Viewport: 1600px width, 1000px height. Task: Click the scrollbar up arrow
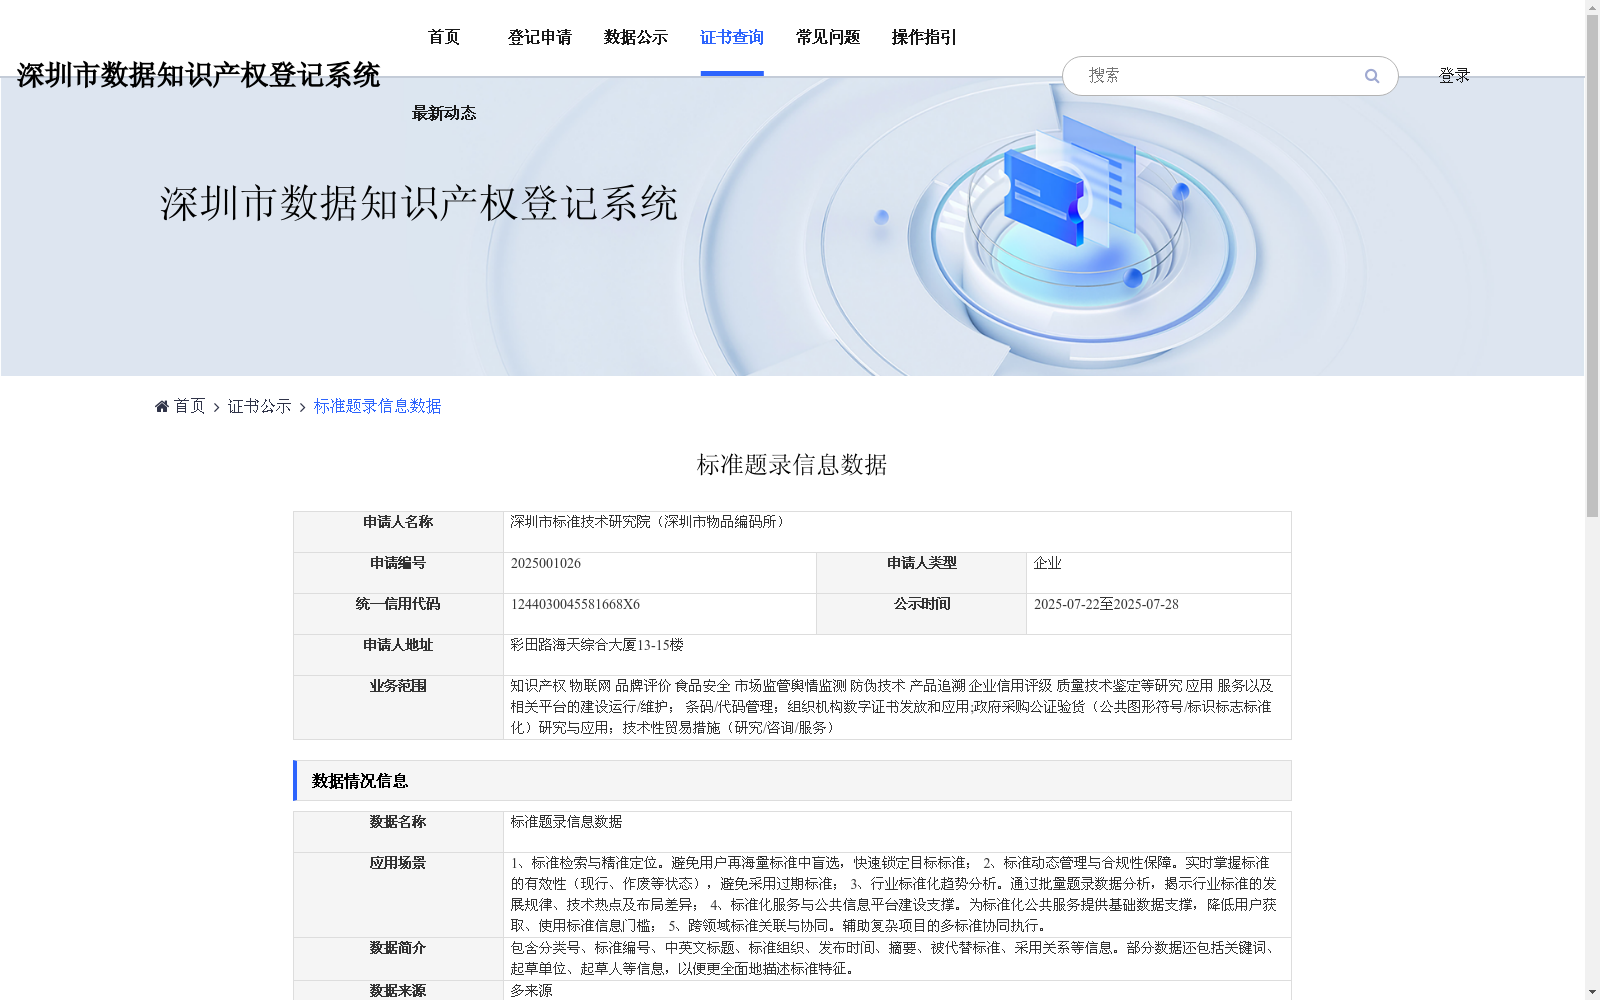tap(1592, 7)
